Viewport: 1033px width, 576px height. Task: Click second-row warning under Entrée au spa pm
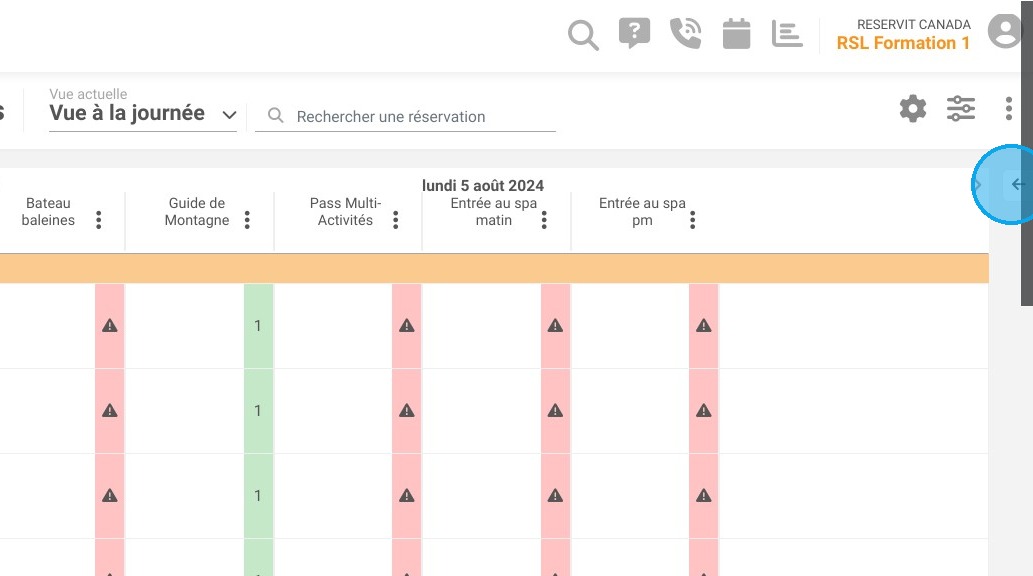(704, 411)
